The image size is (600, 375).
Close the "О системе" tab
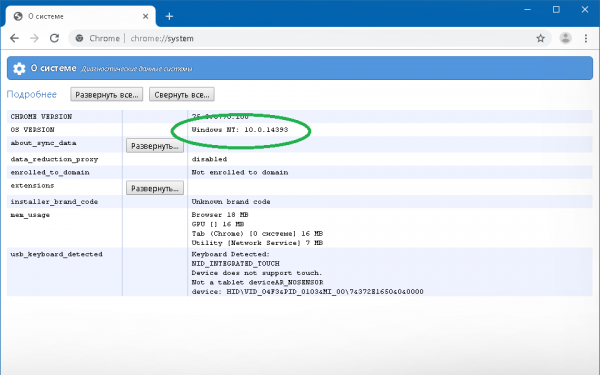click(x=145, y=16)
